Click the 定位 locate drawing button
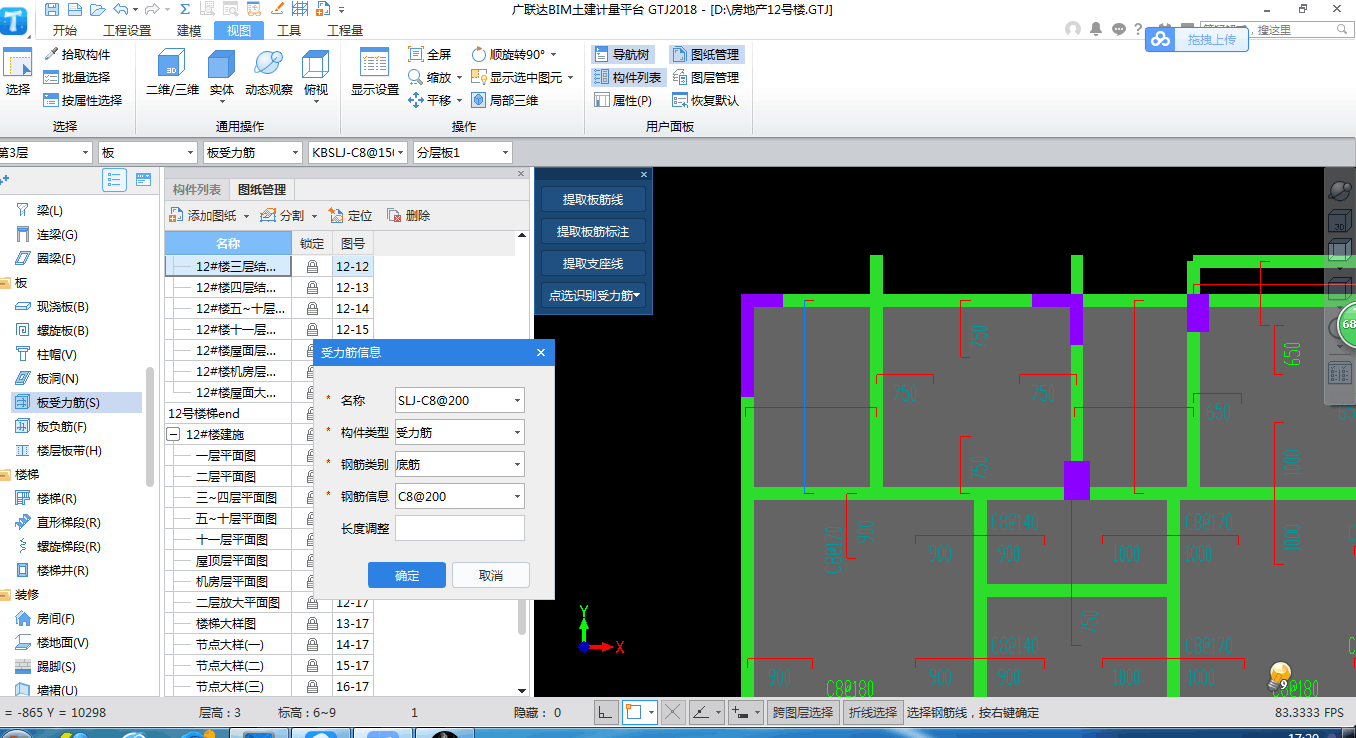The height and width of the screenshot is (738, 1356). click(351, 215)
